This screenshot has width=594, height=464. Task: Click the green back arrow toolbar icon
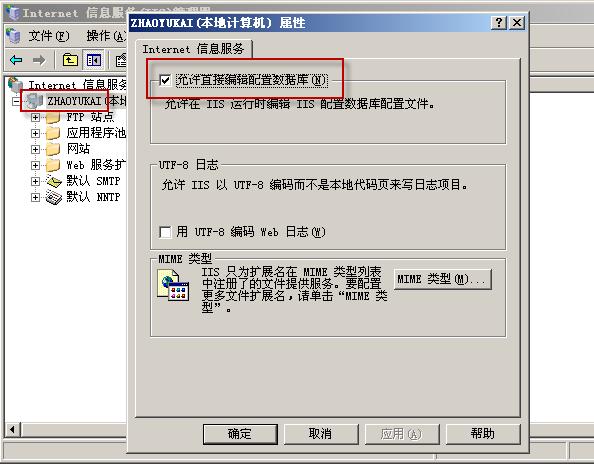16,60
